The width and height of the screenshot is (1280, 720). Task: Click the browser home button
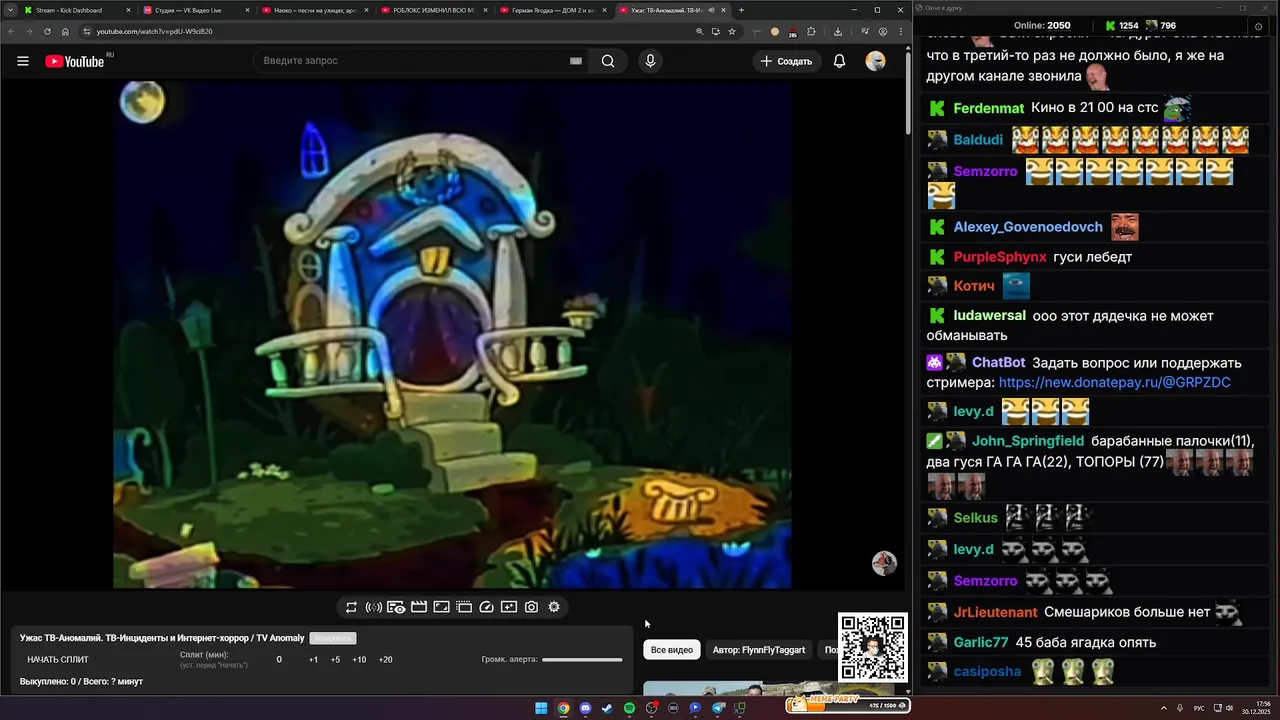pos(65,31)
